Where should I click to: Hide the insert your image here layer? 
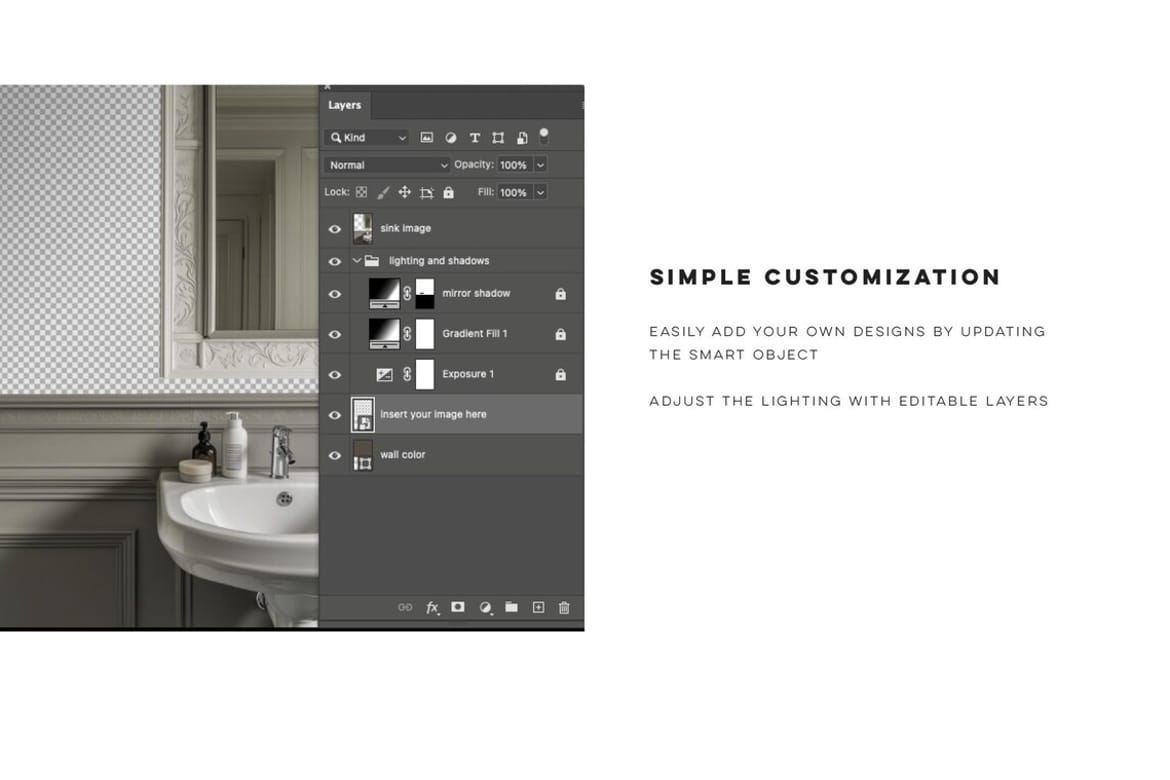pos(335,415)
